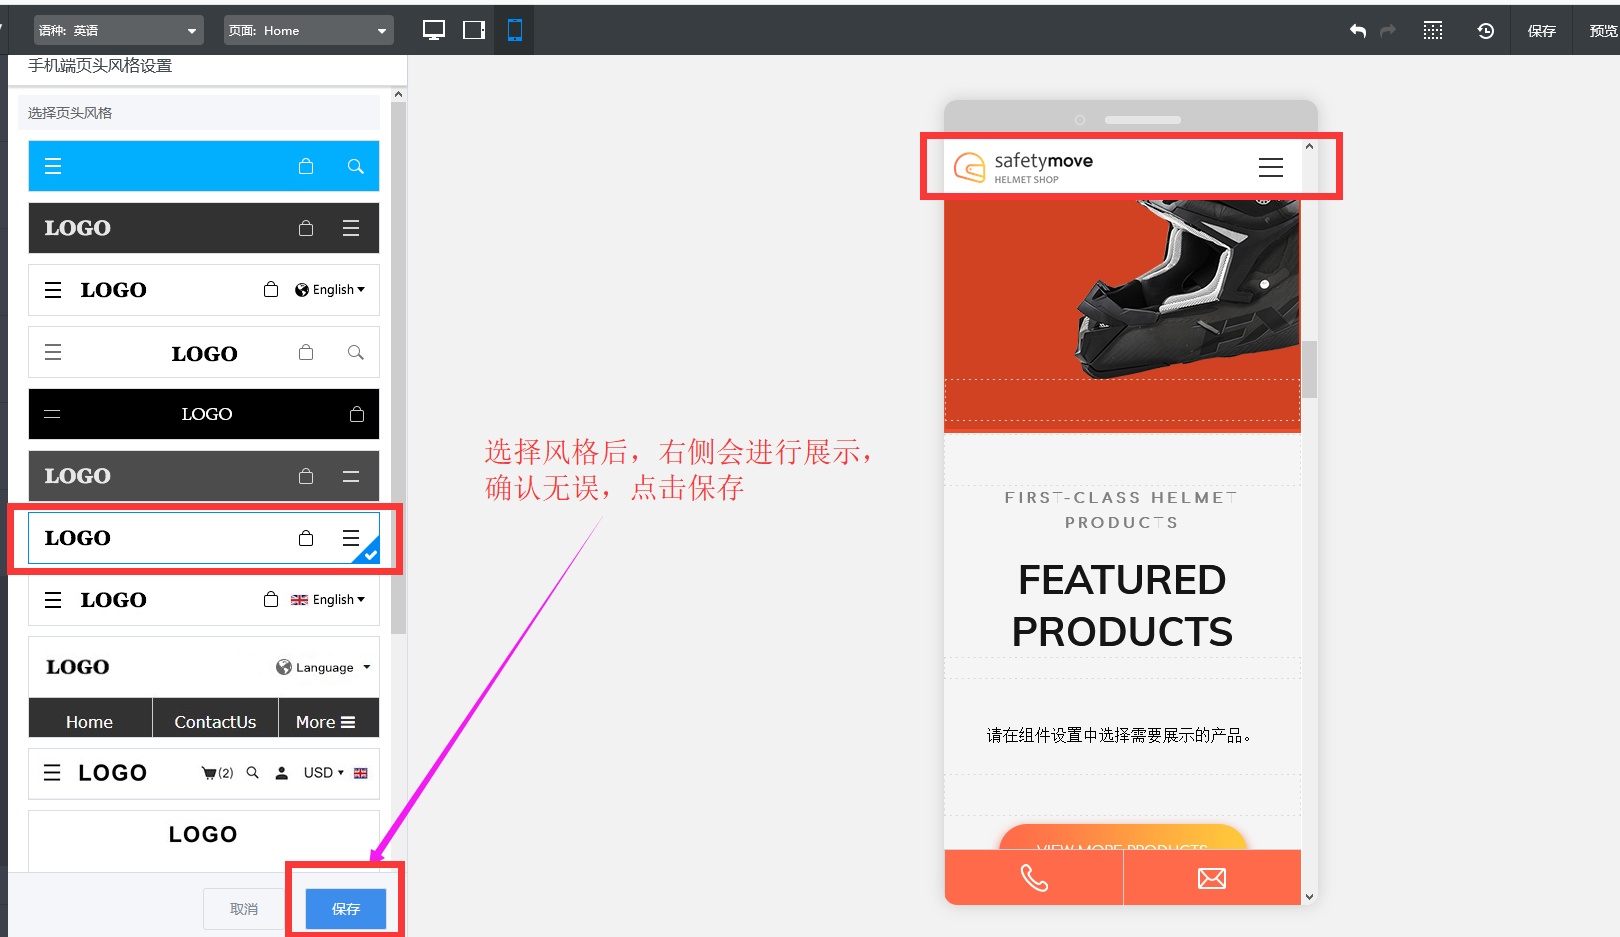
Task: Switch to tablet preview mode icon
Action: click(x=474, y=30)
